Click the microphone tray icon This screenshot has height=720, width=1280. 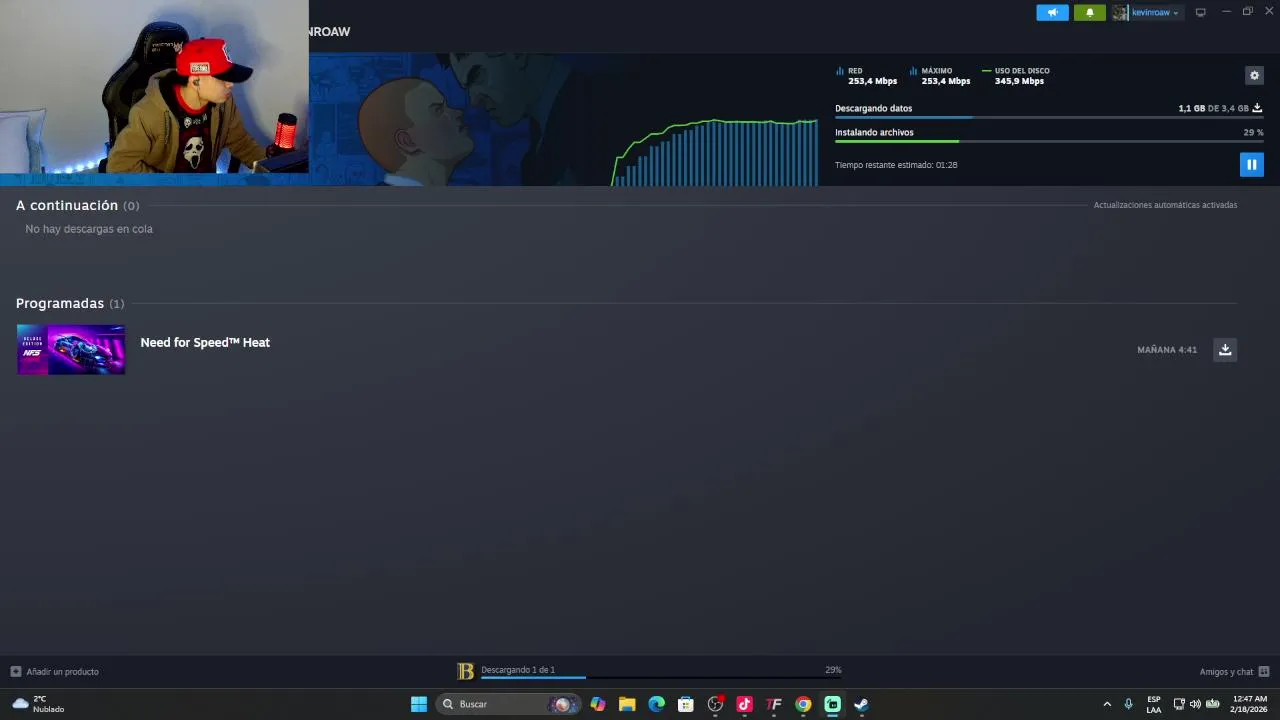[x=1129, y=704]
